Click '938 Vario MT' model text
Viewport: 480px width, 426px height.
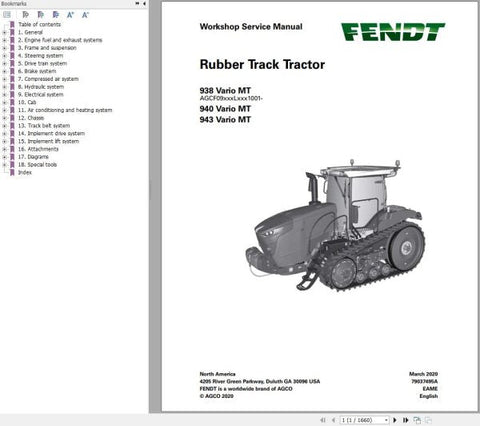coord(225,90)
